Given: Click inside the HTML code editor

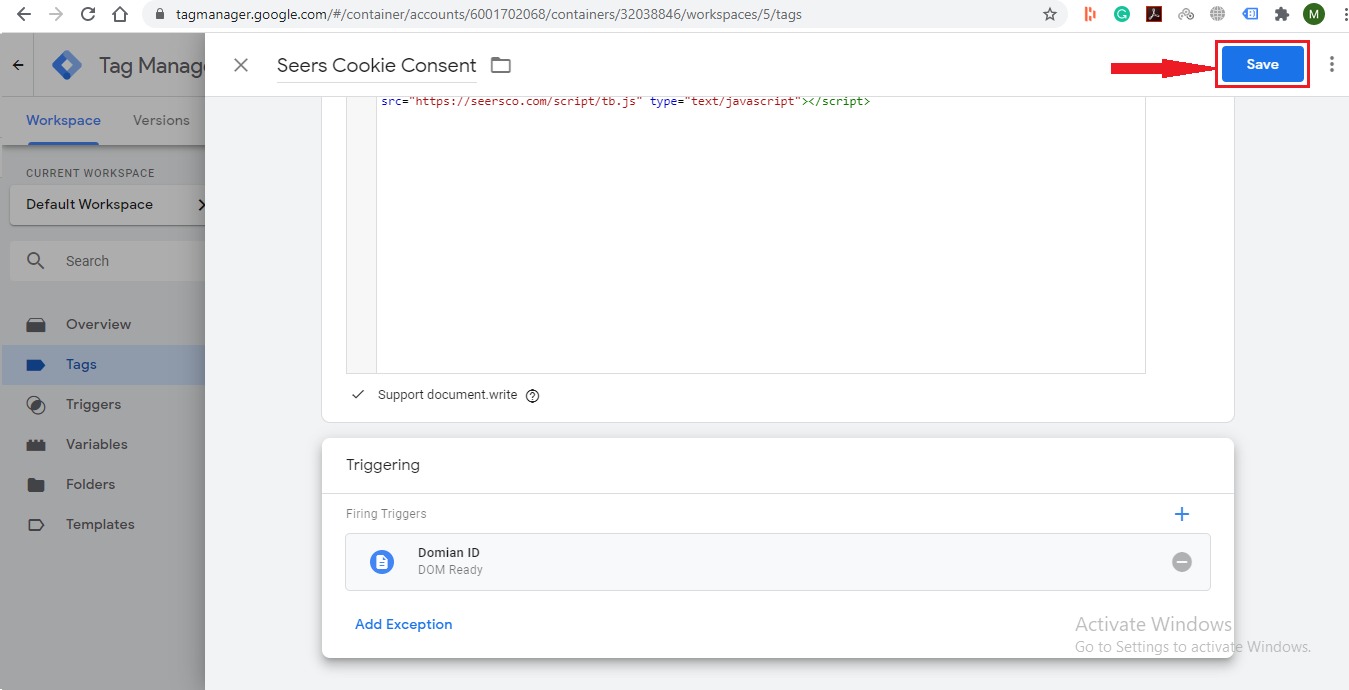Looking at the screenshot, I should pos(760,235).
